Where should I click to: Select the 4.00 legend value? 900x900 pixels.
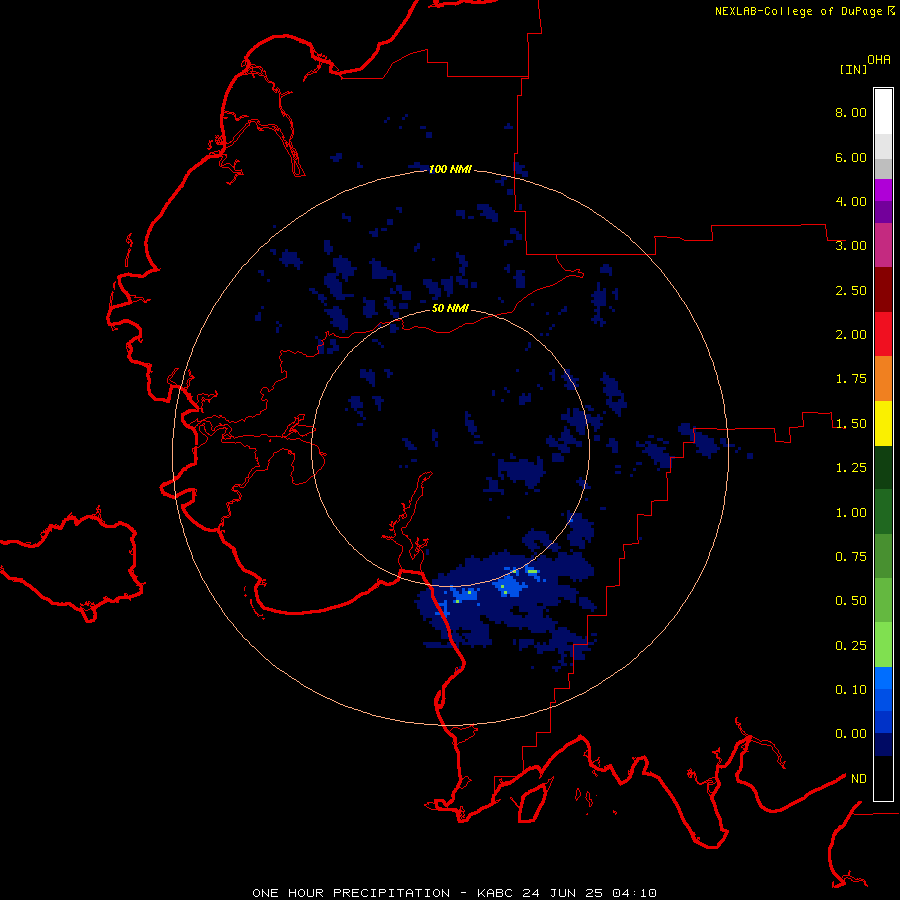[851, 201]
